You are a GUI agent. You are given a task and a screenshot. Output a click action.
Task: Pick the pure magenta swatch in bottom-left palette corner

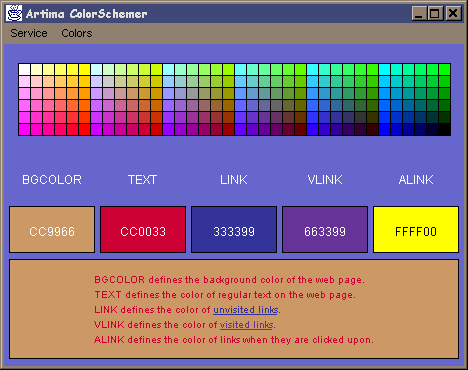click(24, 129)
